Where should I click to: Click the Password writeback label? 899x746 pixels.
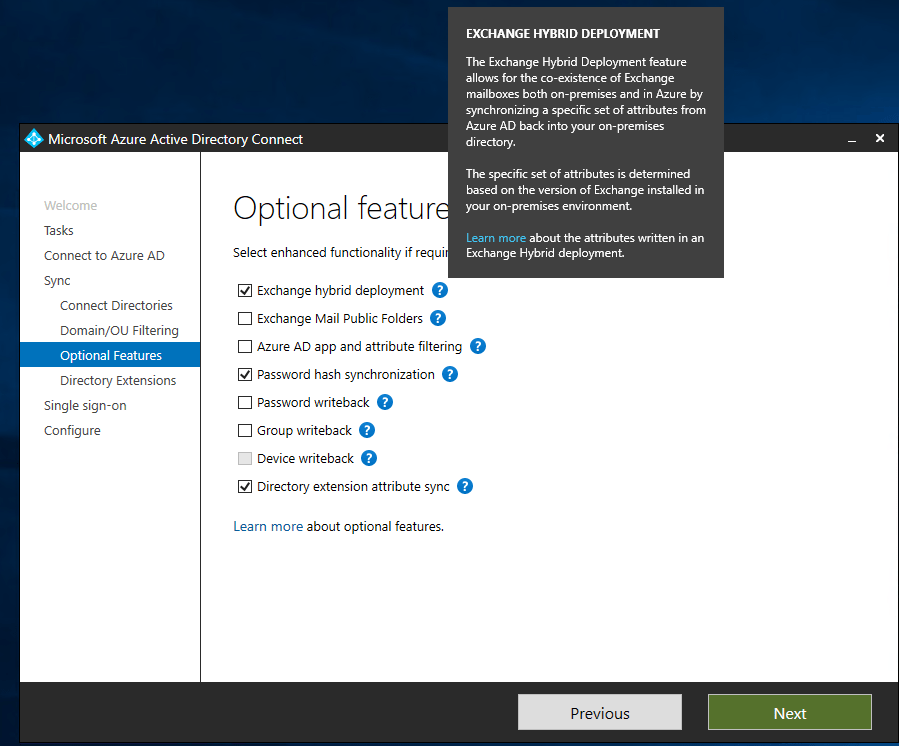click(x=313, y=403)
